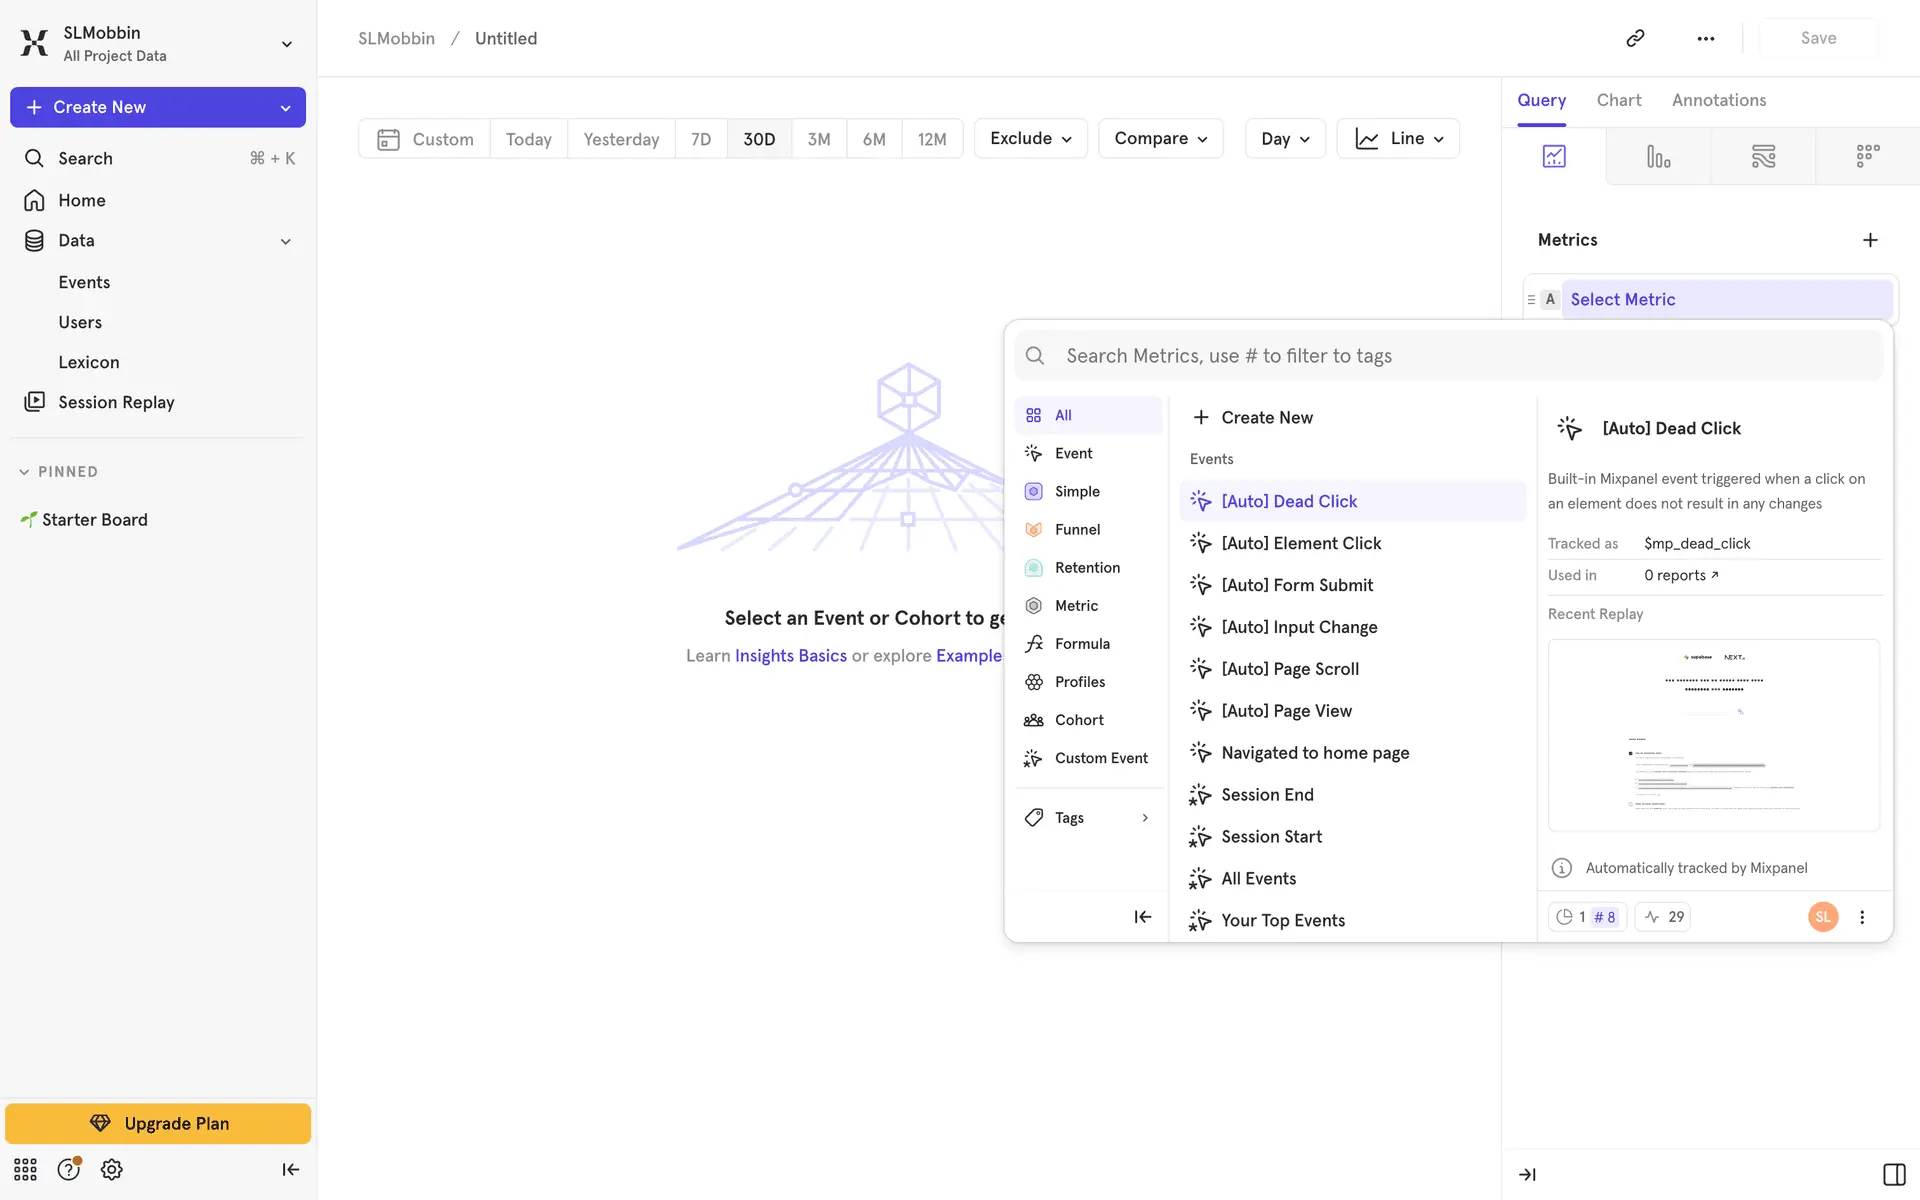
Task: Open the three-dot more options menu in header
Action: pyautogui.click(x=1706, y=38)
